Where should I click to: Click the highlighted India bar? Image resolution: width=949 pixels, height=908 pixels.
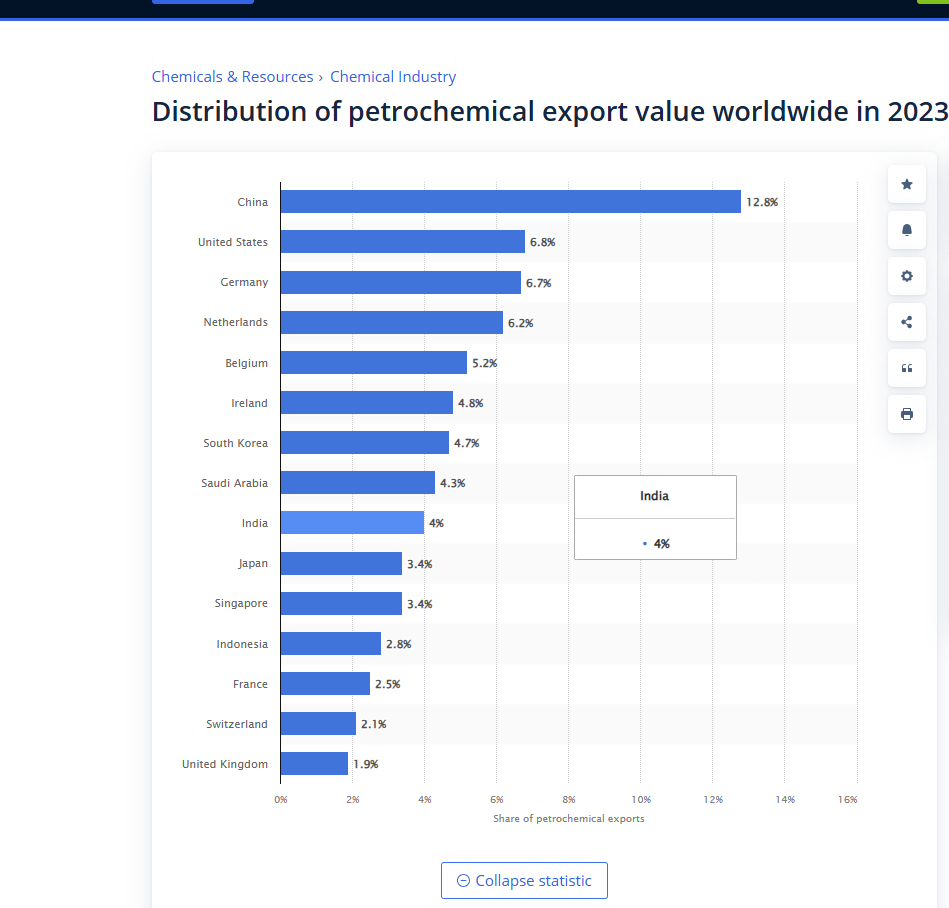click(x=352, y=522)
